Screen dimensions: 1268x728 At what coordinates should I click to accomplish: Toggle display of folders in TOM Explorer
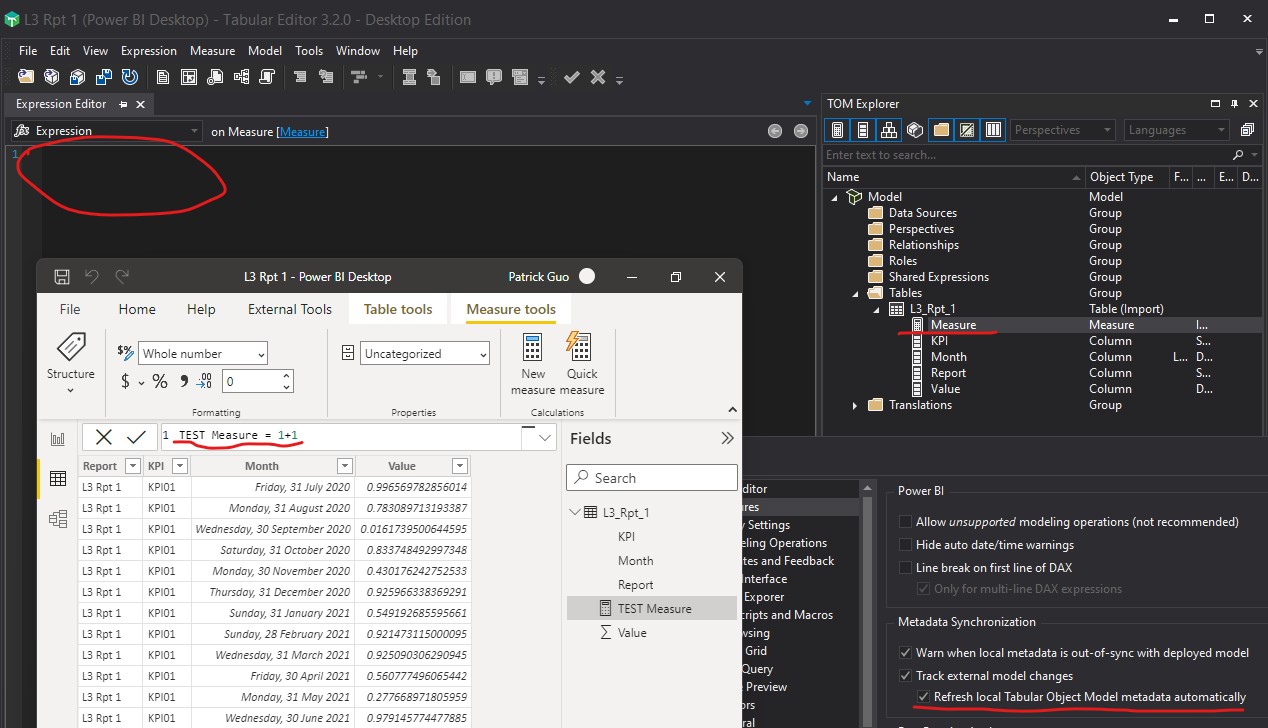941,130
